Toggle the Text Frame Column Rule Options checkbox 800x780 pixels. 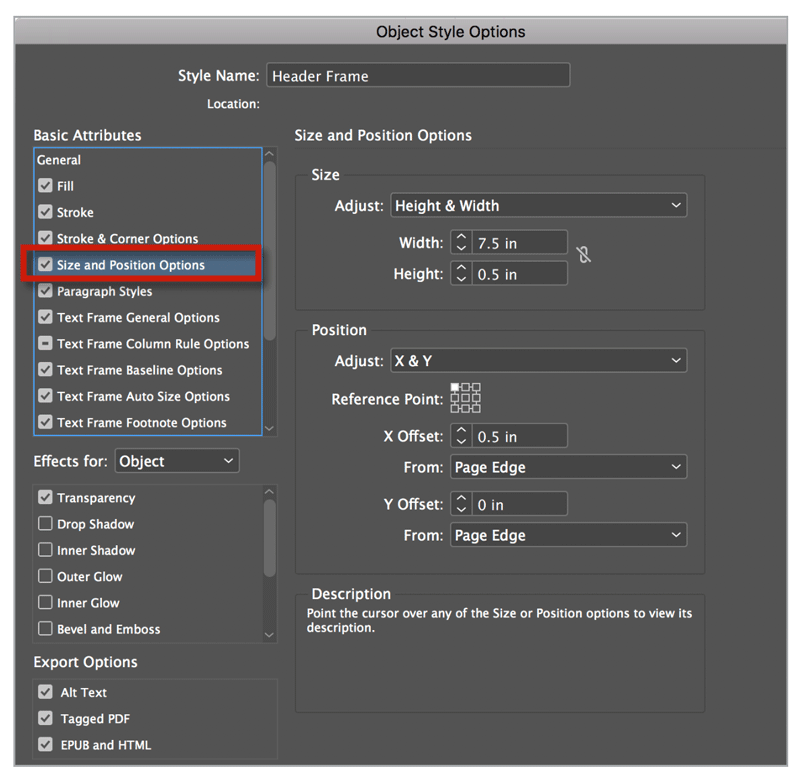click(46, 344)
